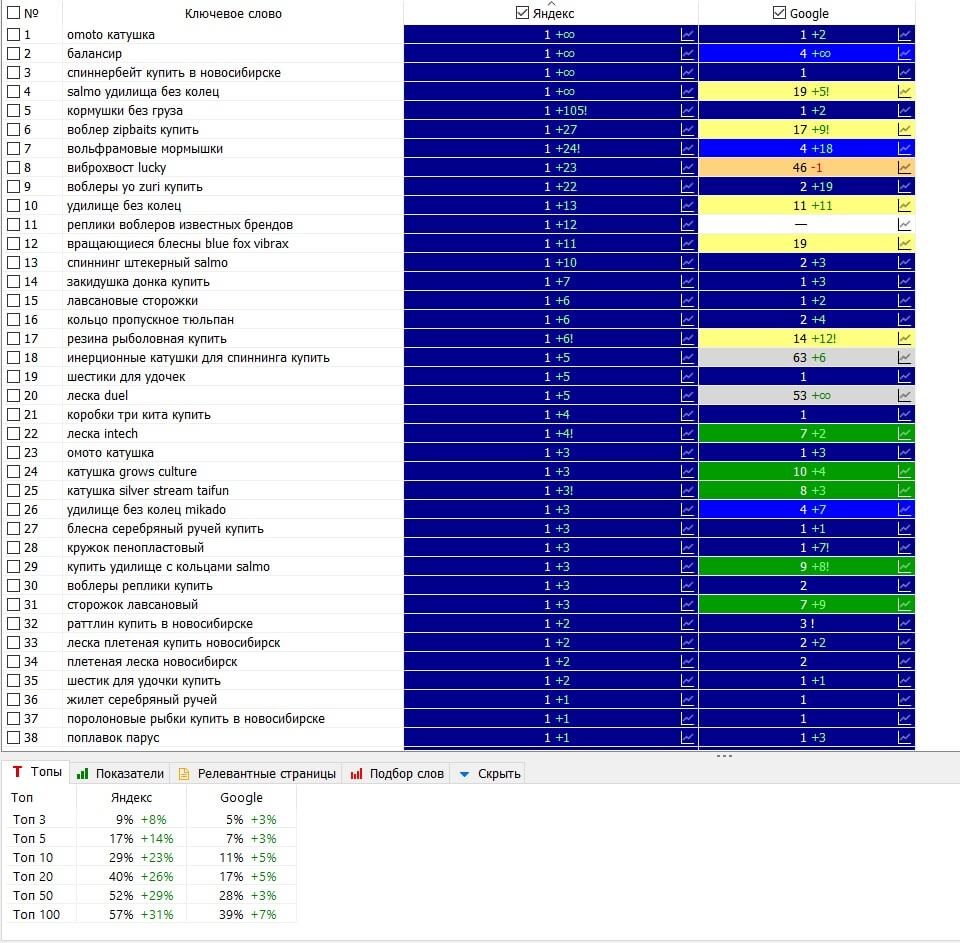Click the Топ 100 row label
Screen dimensions: 960x943
coord(37,914)
